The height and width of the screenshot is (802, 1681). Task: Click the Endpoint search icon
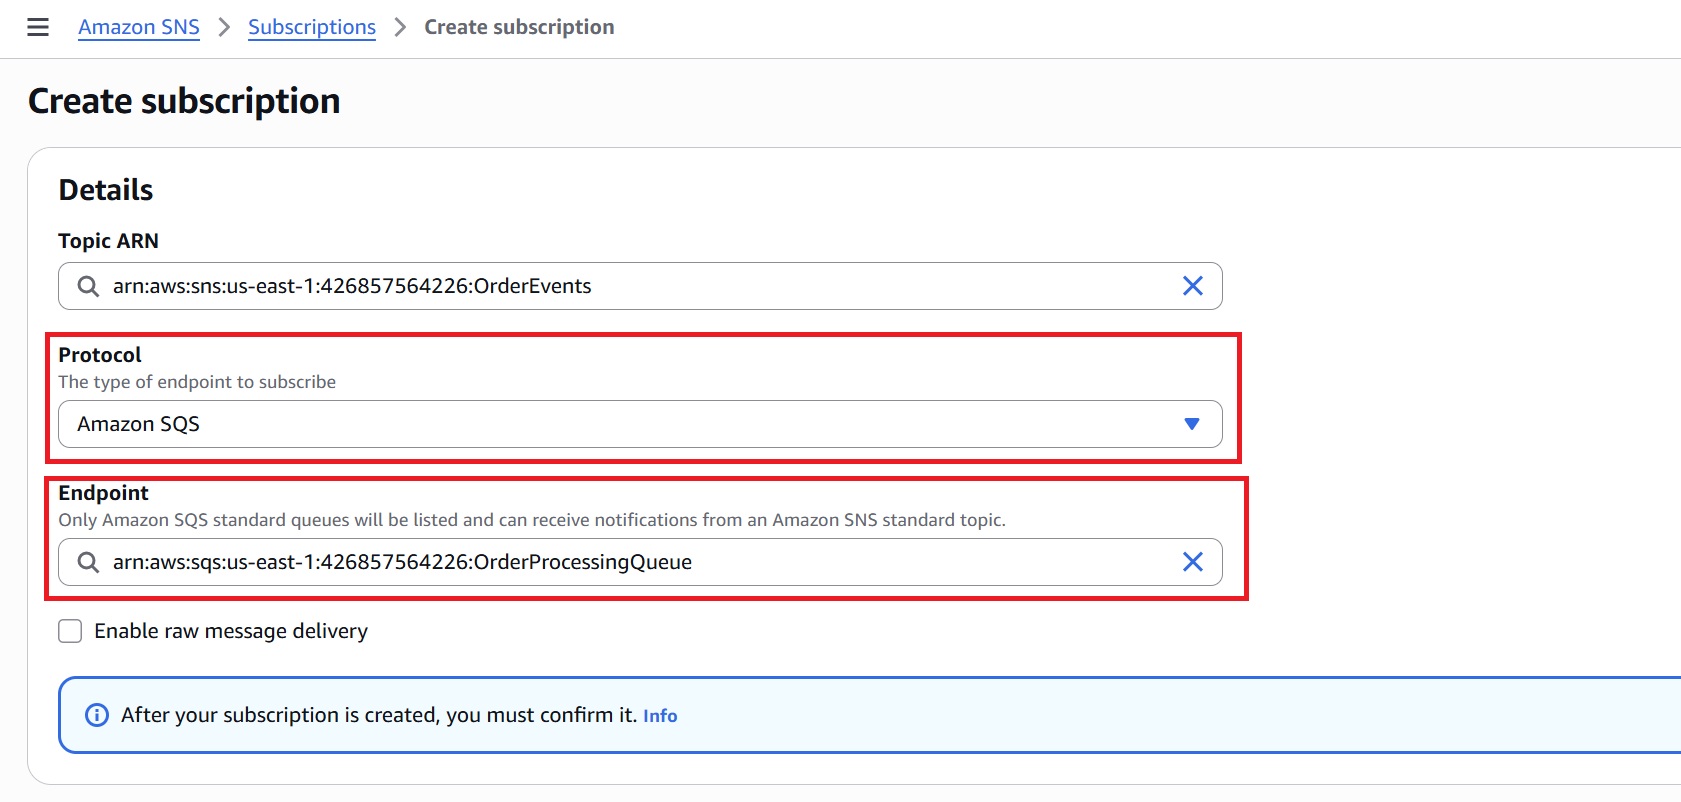point(88,562)
